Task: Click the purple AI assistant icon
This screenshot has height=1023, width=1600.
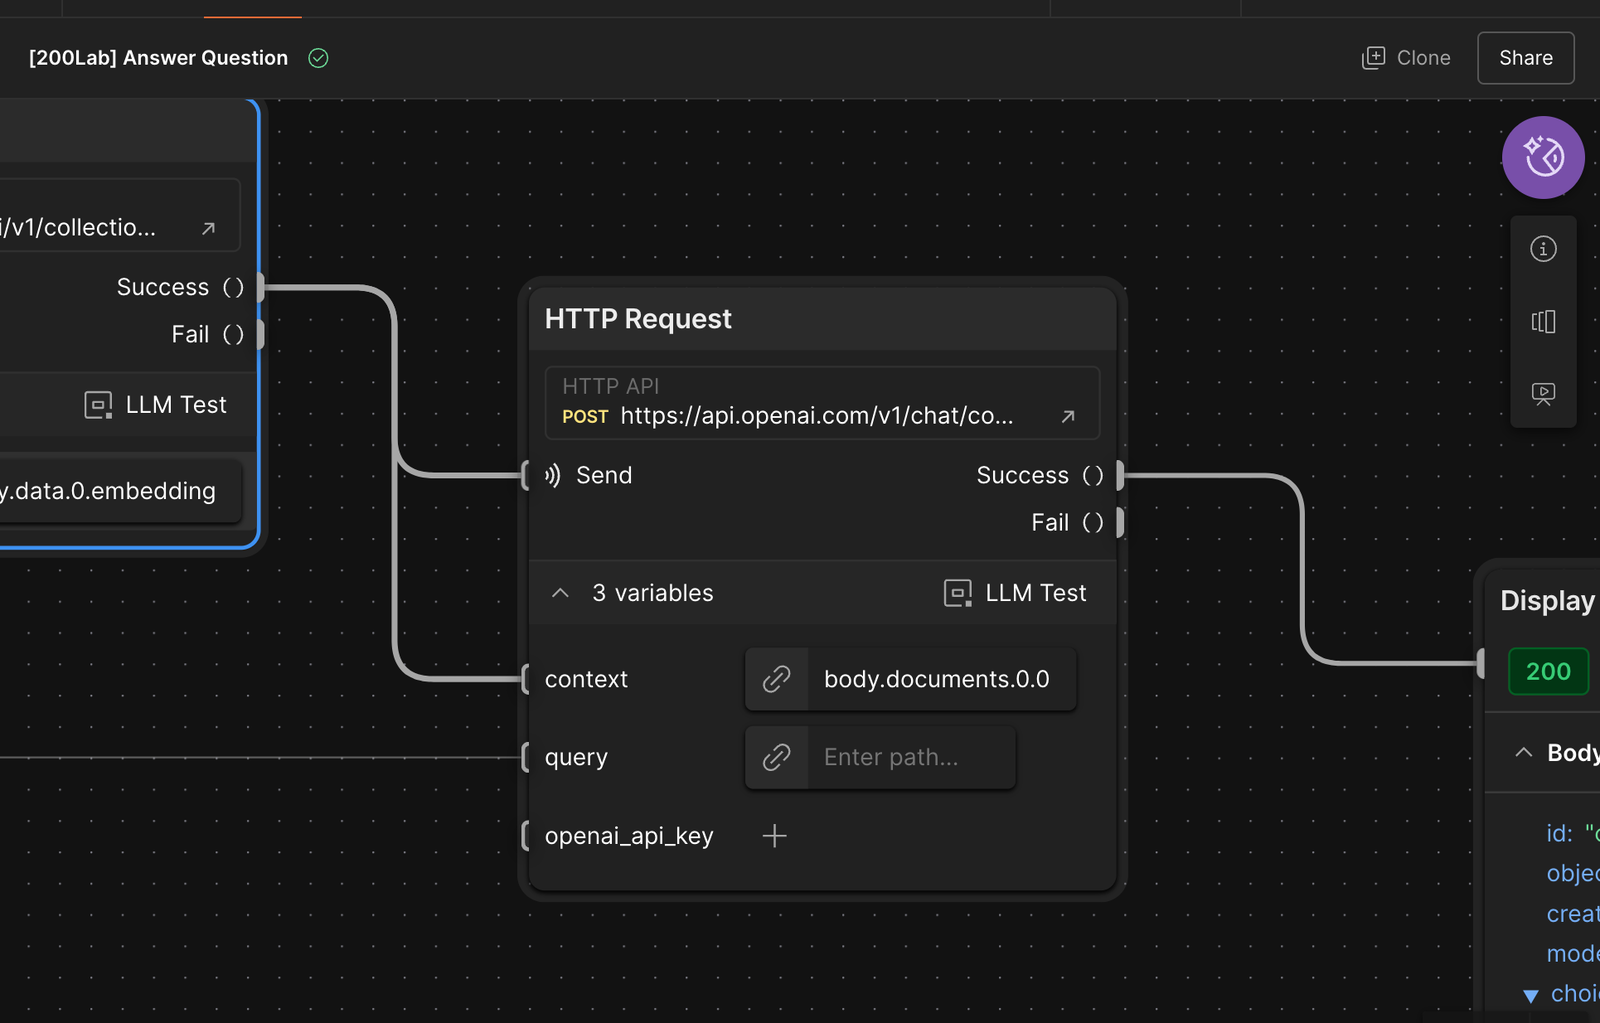Action: click(1543, 157)
